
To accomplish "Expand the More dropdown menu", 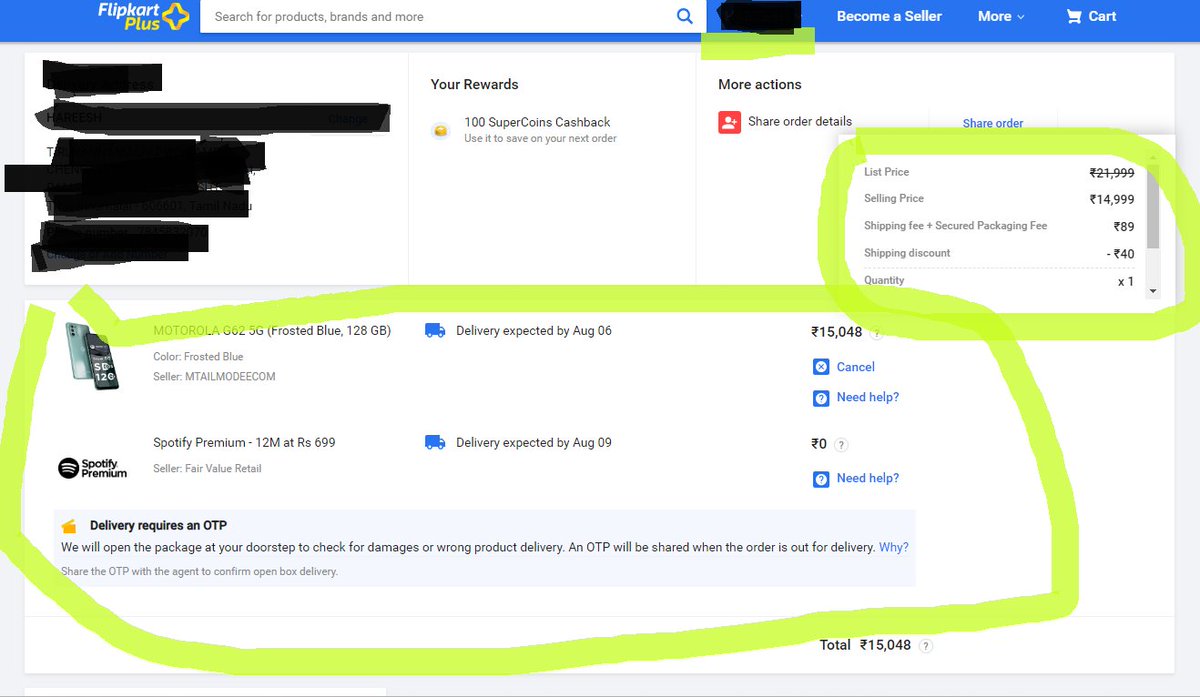I will click(x=1001, y=16).
